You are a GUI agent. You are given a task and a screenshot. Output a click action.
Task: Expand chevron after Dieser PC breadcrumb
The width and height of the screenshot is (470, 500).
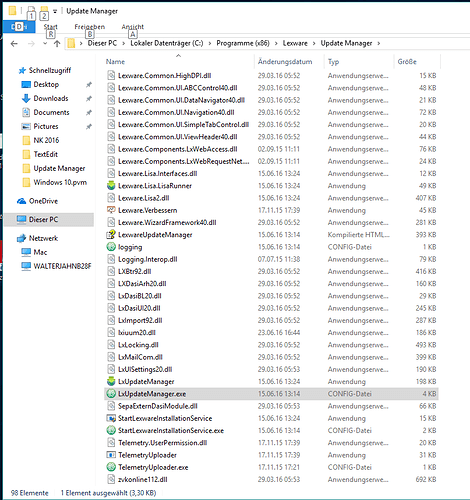coord(124,43)
